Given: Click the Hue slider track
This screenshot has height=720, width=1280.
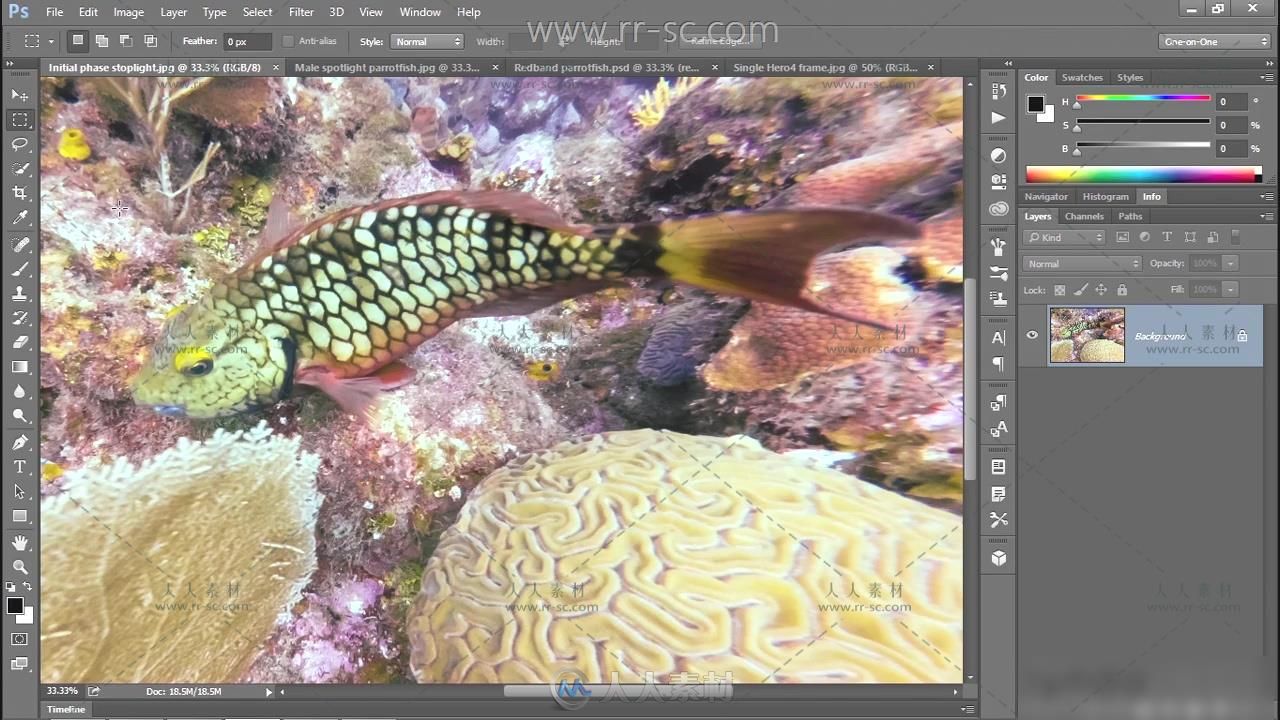Looking at the screenshot, I should click(x=1143, y=98).
